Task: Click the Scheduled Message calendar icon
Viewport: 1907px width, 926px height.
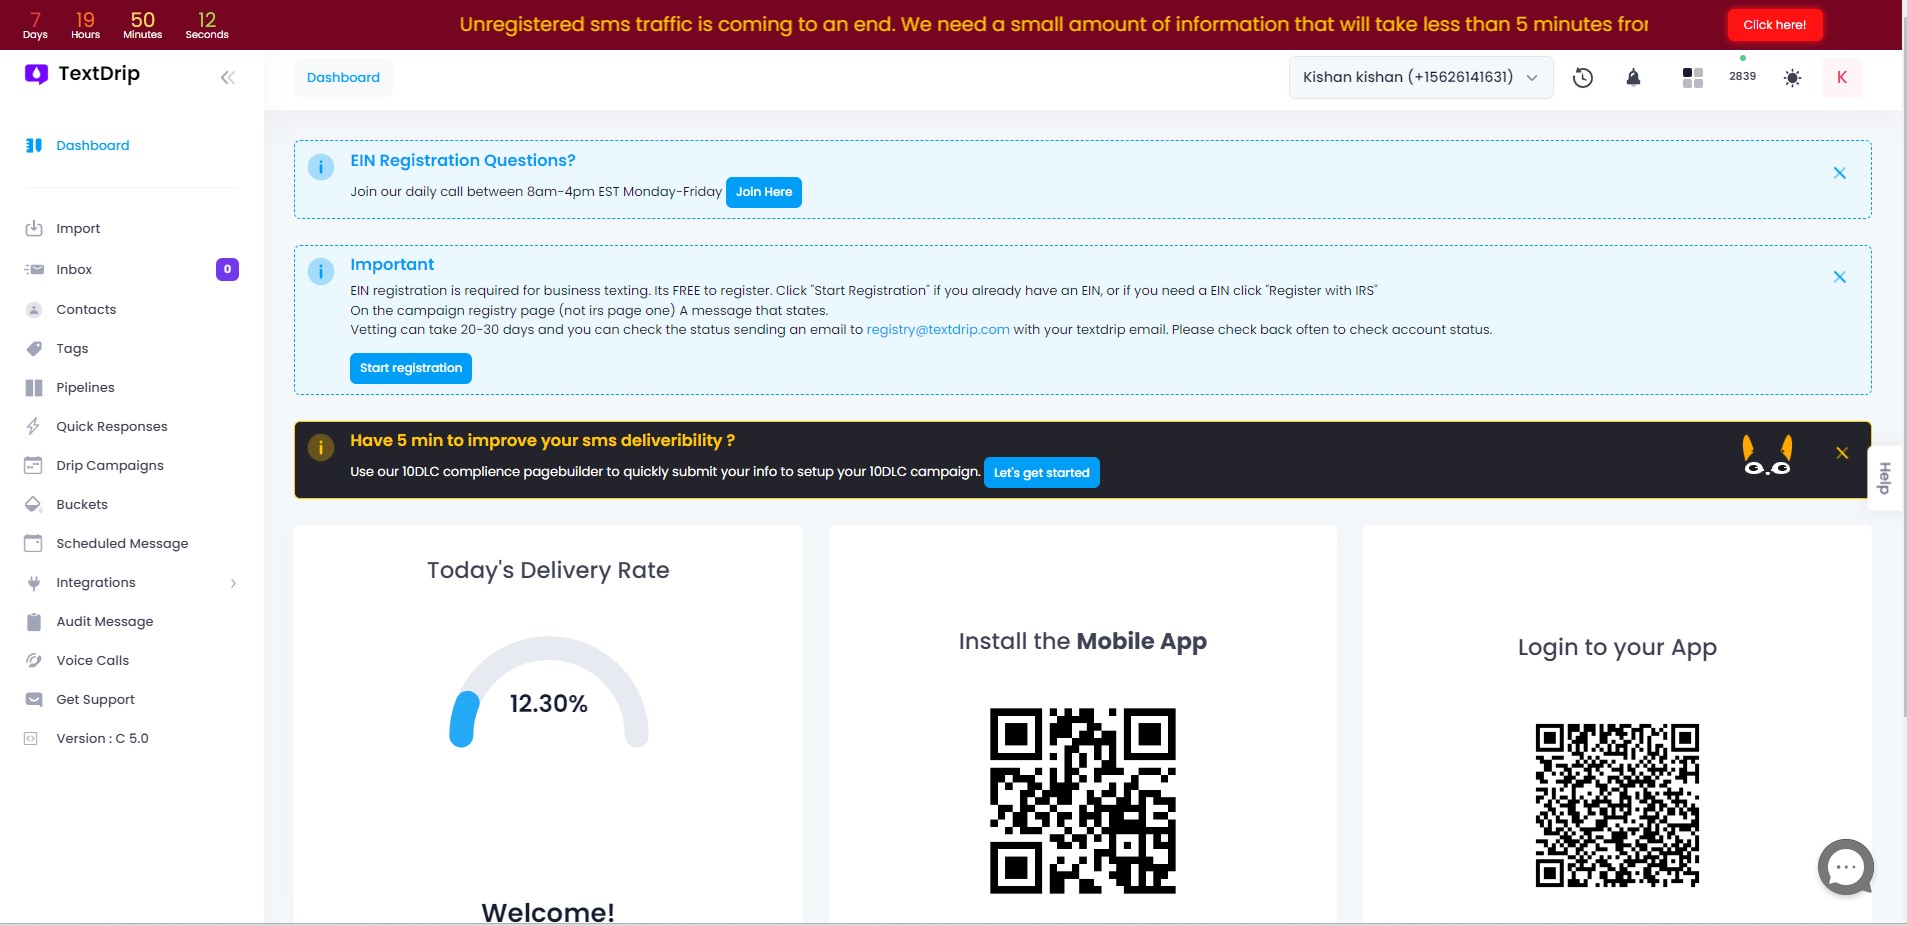Action: pos(34,543)
